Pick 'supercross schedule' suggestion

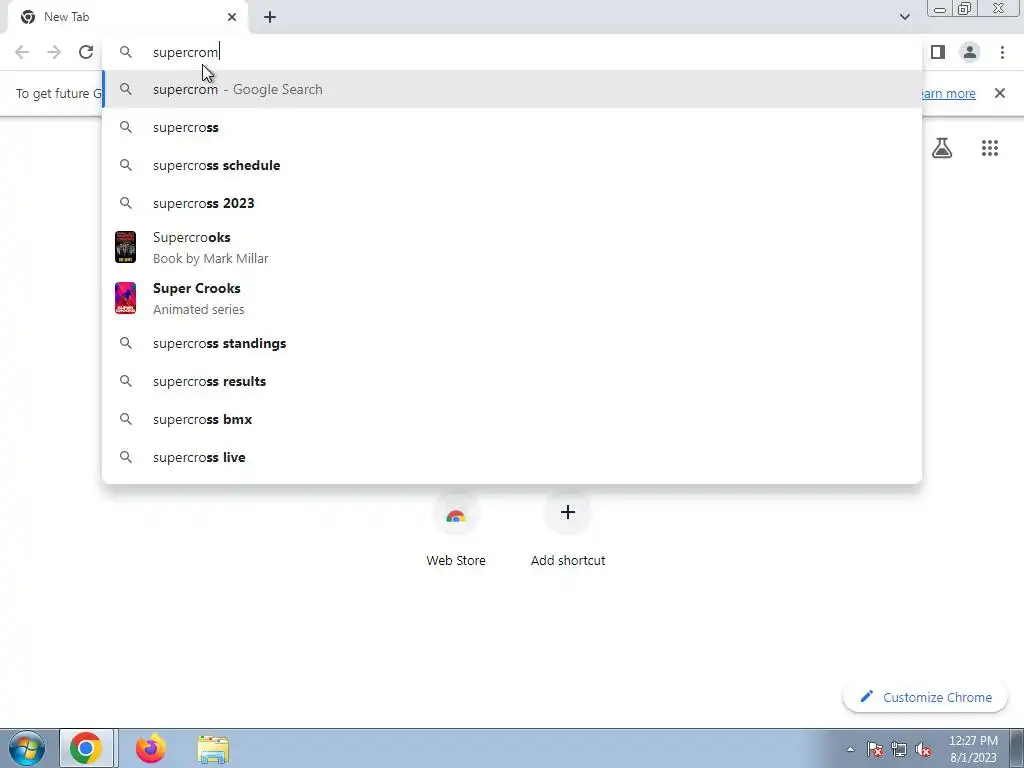(x=512, y=165)
